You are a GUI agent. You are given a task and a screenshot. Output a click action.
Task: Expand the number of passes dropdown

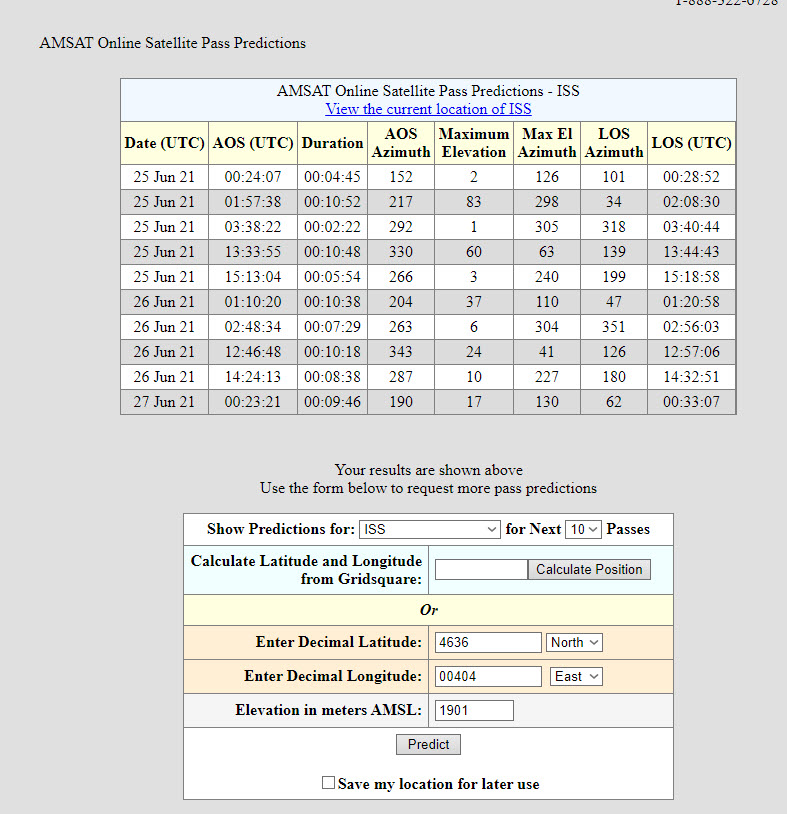pyautogui.click(x=583, y=529)
